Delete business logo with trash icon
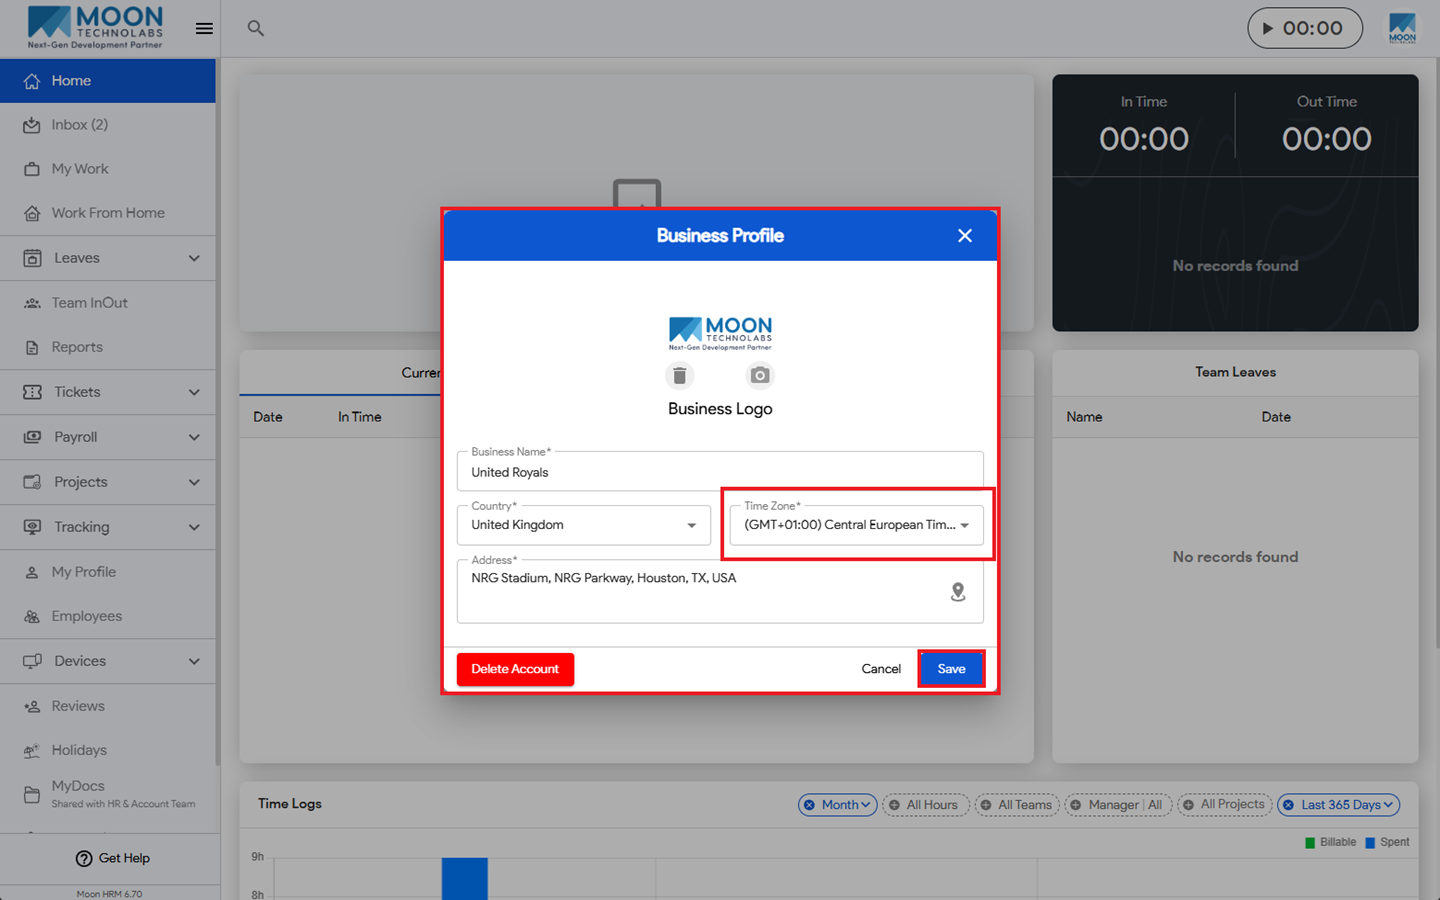The image size is (1440, 900). pyautogui.click(x=679, y=375)
